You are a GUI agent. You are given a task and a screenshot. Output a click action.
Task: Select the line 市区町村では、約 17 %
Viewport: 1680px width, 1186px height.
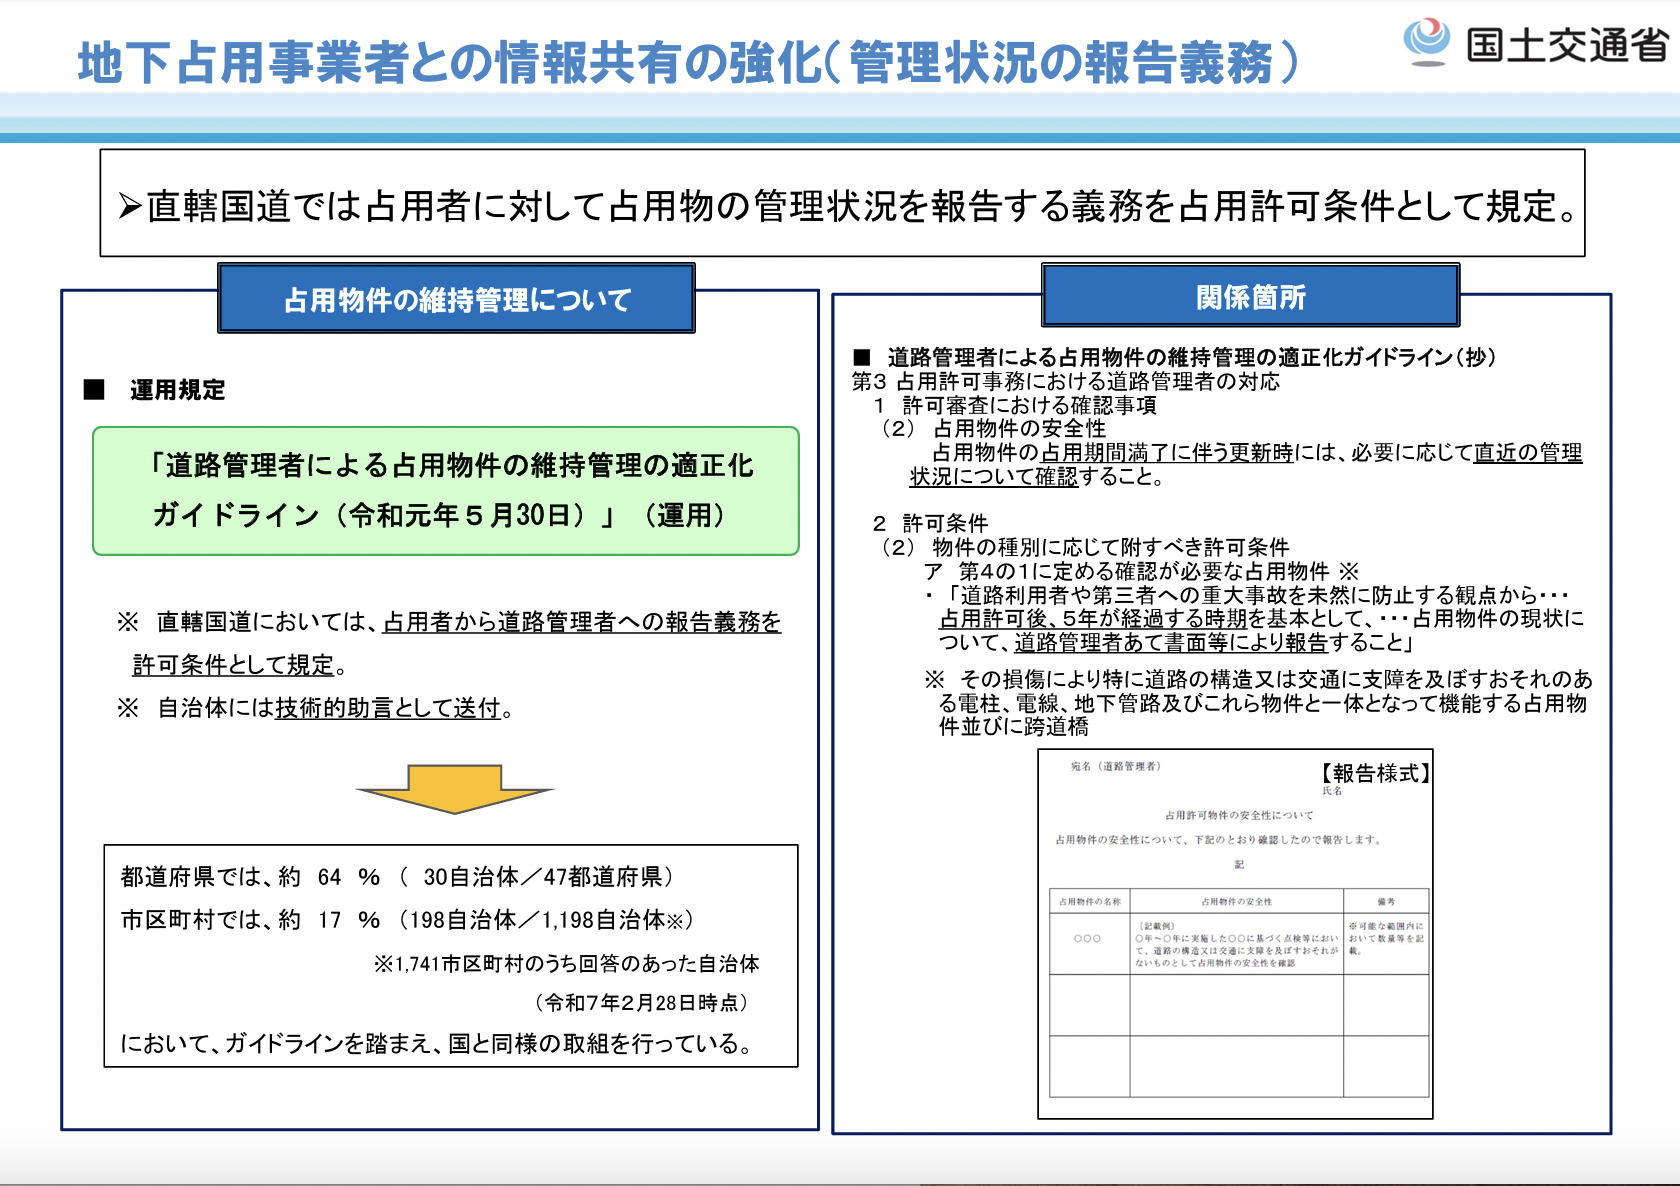(x=407, y=920)
